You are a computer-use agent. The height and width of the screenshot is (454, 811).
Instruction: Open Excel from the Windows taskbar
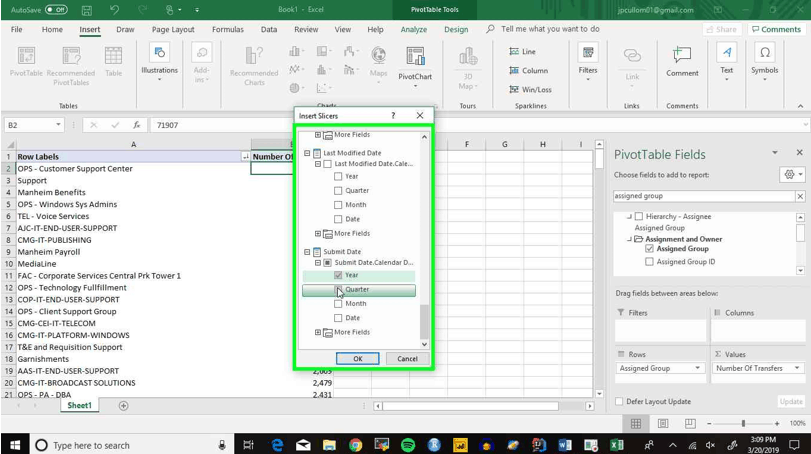pyautogui.click(x=617, y=445)
